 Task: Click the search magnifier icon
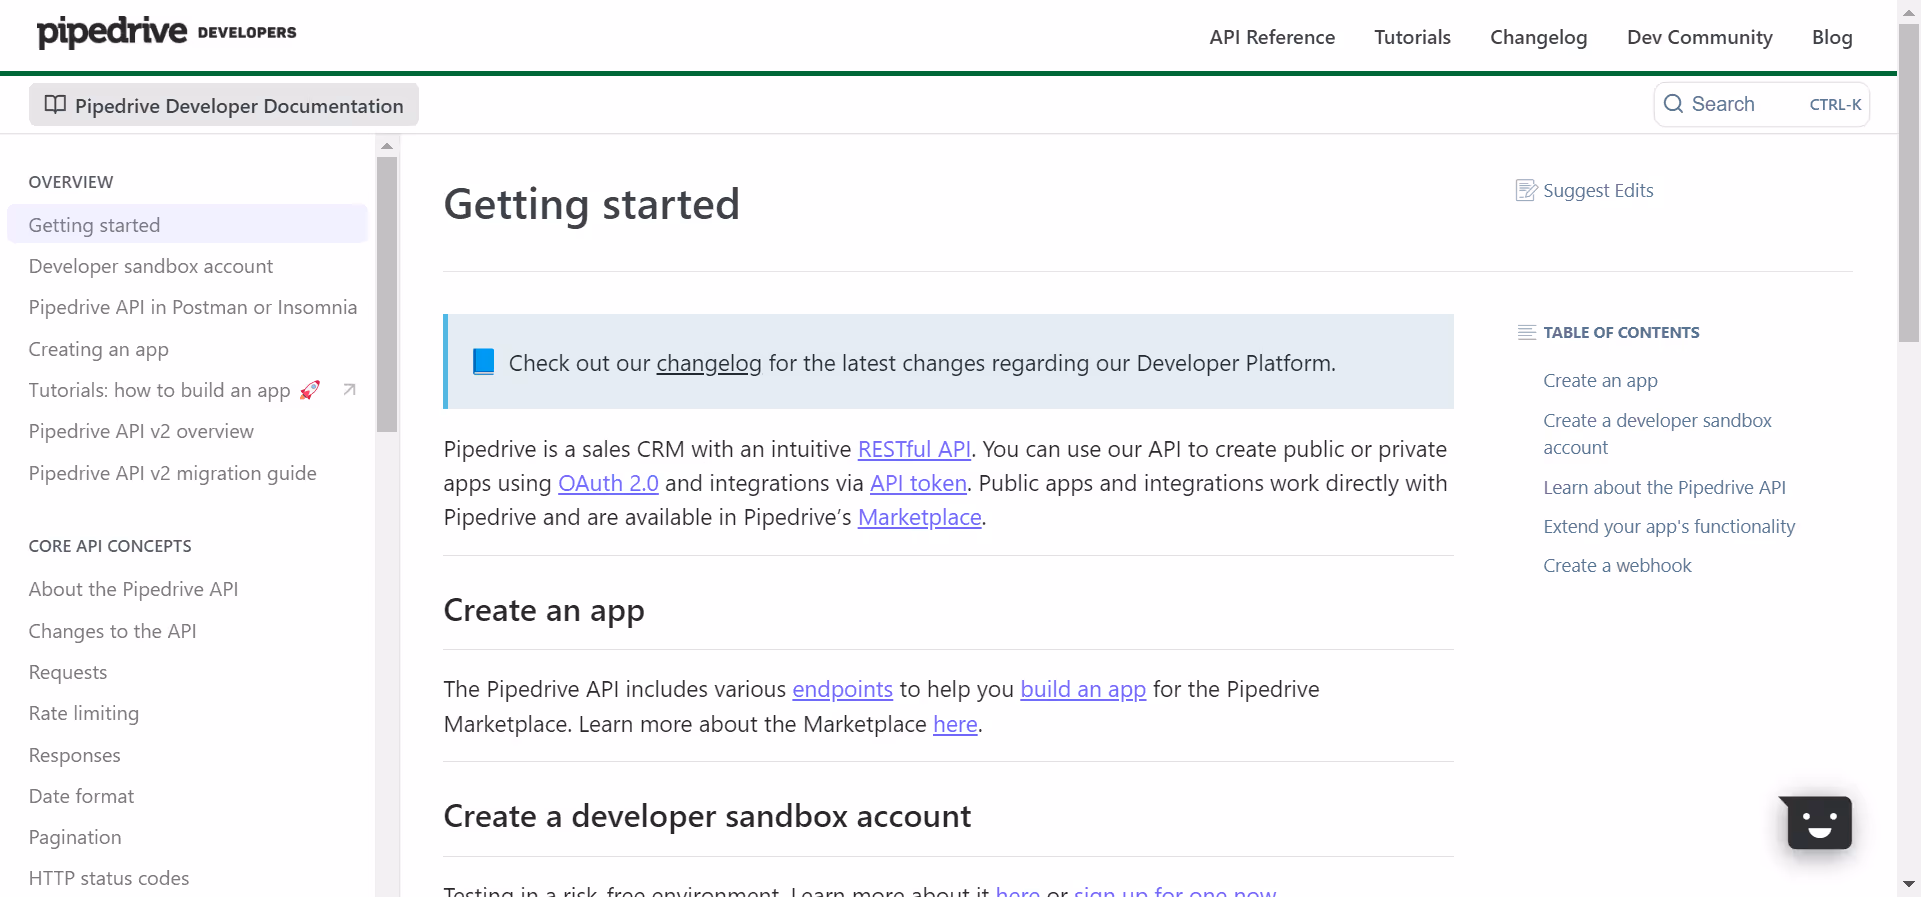1673,104
